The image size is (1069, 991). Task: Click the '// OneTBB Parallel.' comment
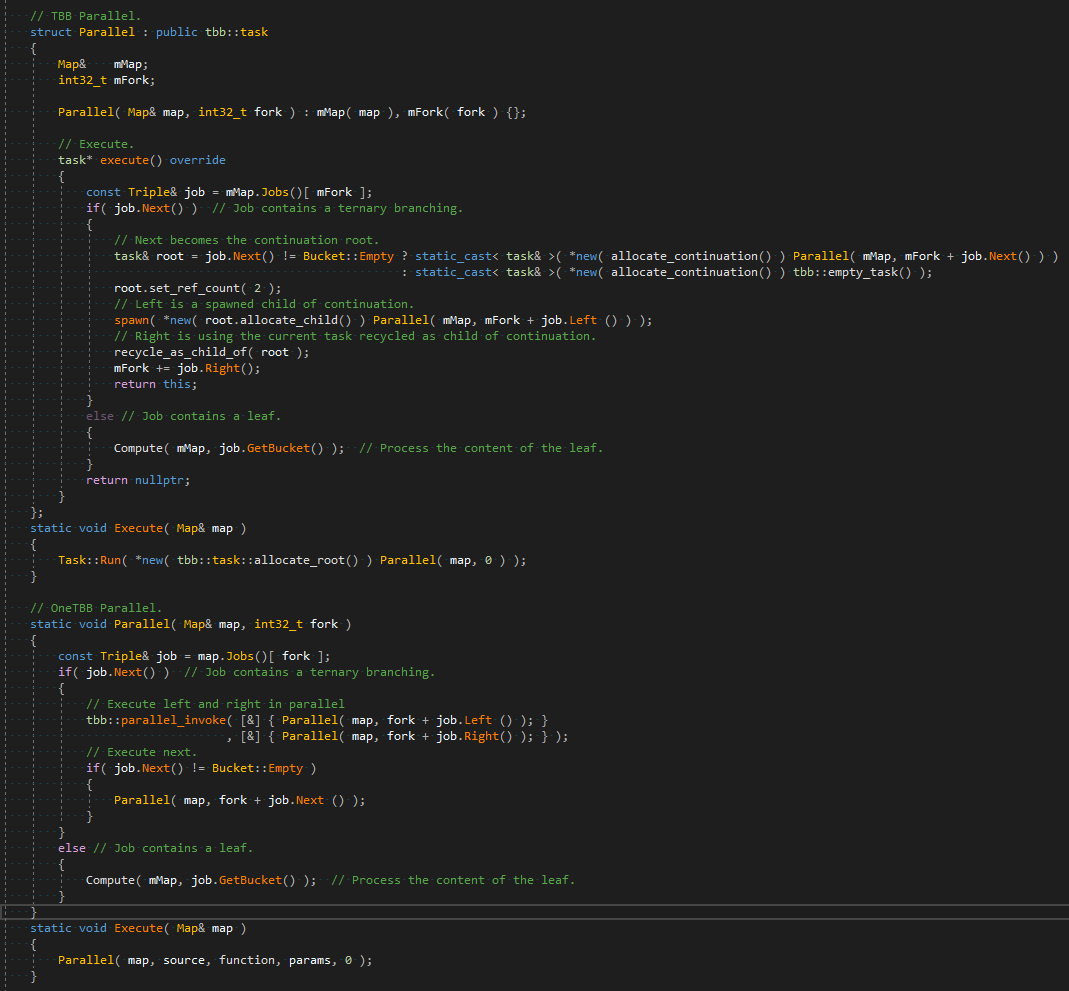tap(96, 608)
